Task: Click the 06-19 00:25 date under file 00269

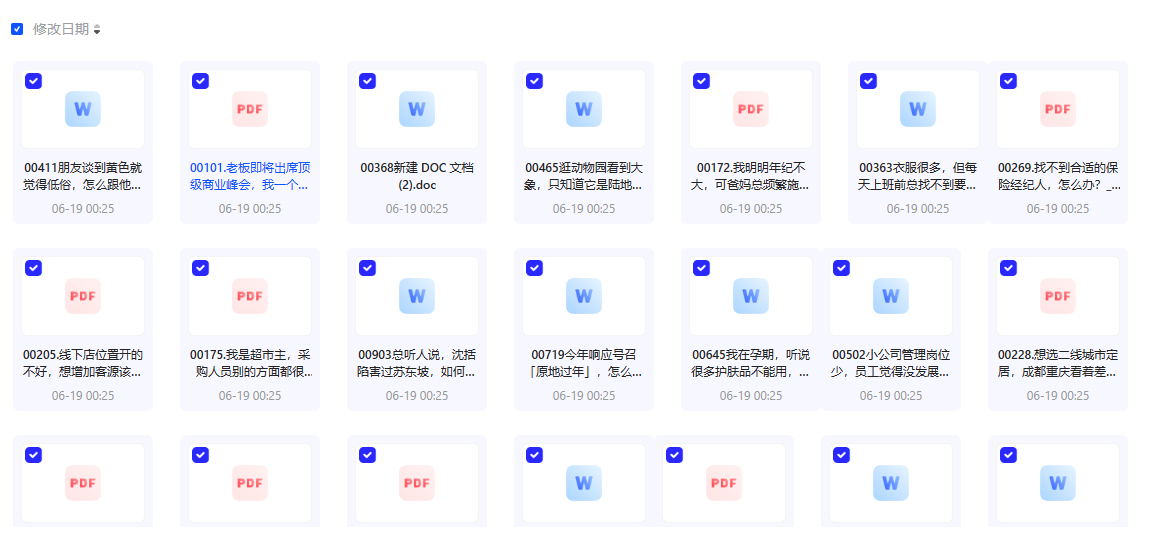Action: [1058, 208]
